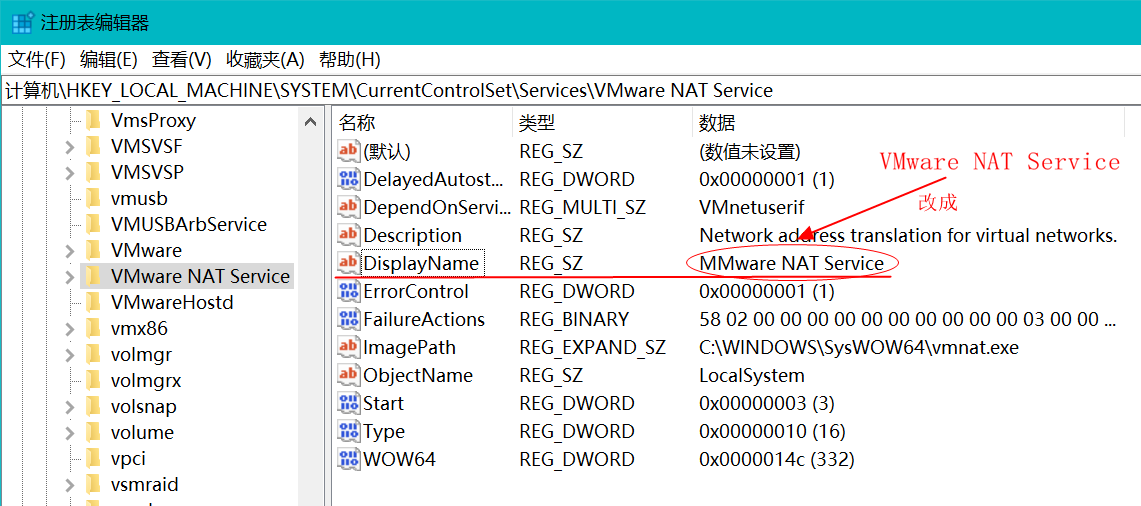
Task: Expand the volsnap tree node
Action: [69, 407]
